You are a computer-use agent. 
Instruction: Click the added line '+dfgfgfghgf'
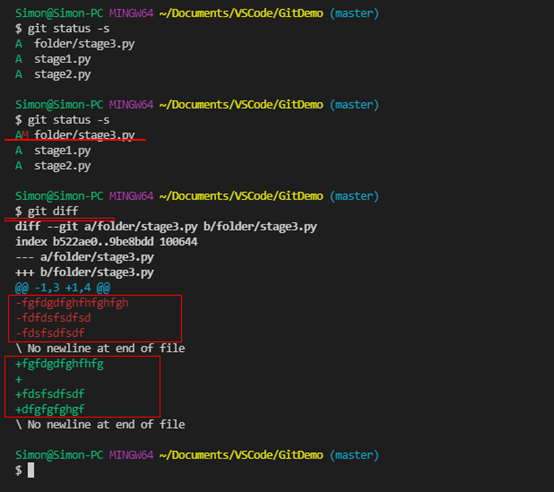(x=50, y=410)
